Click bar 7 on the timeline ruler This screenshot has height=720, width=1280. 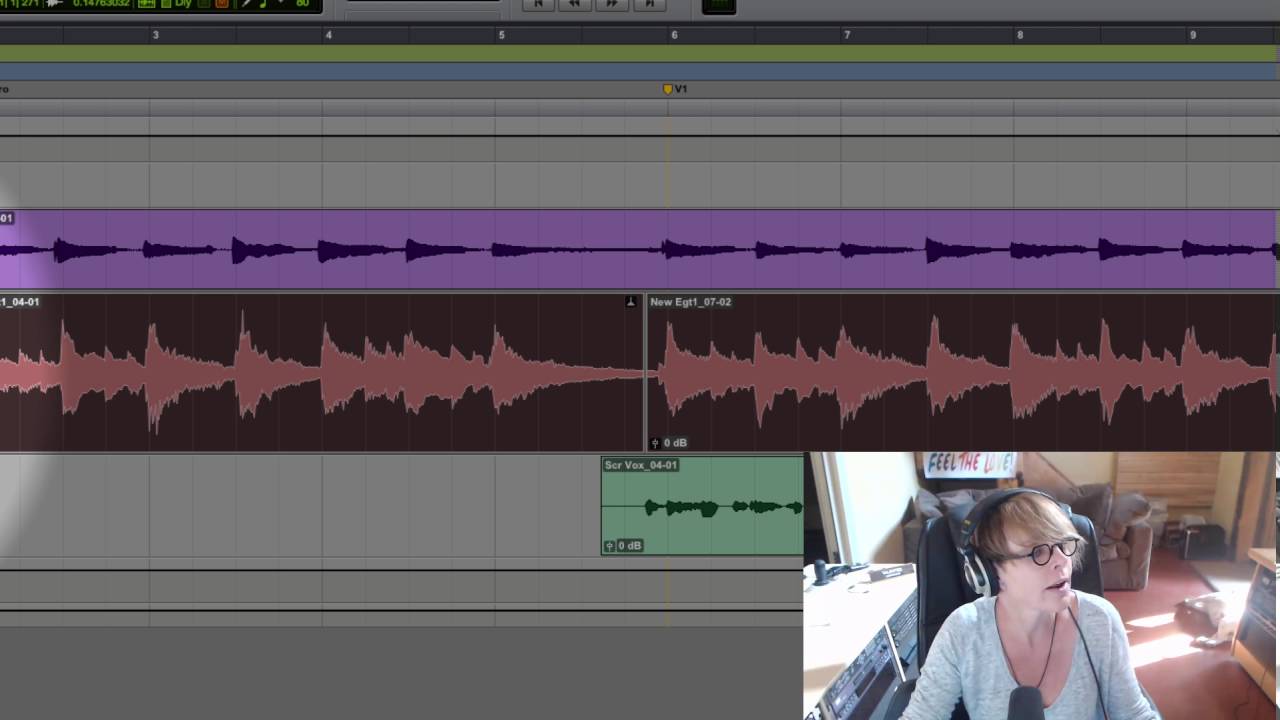(847, 35)
